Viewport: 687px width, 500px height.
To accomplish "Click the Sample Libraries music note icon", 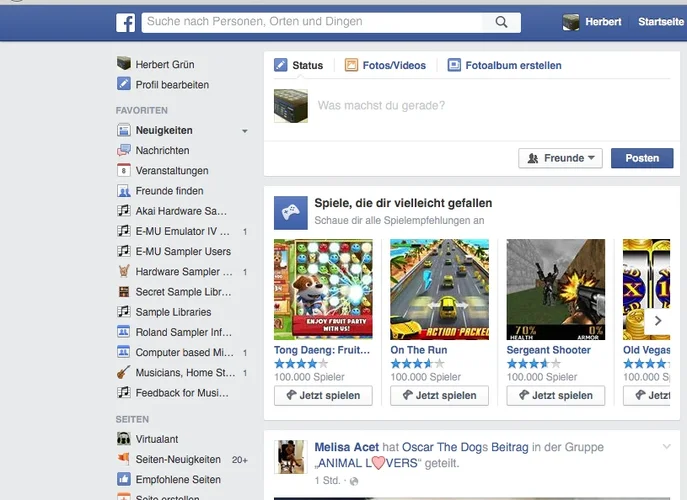I will (x=124, y=312).
